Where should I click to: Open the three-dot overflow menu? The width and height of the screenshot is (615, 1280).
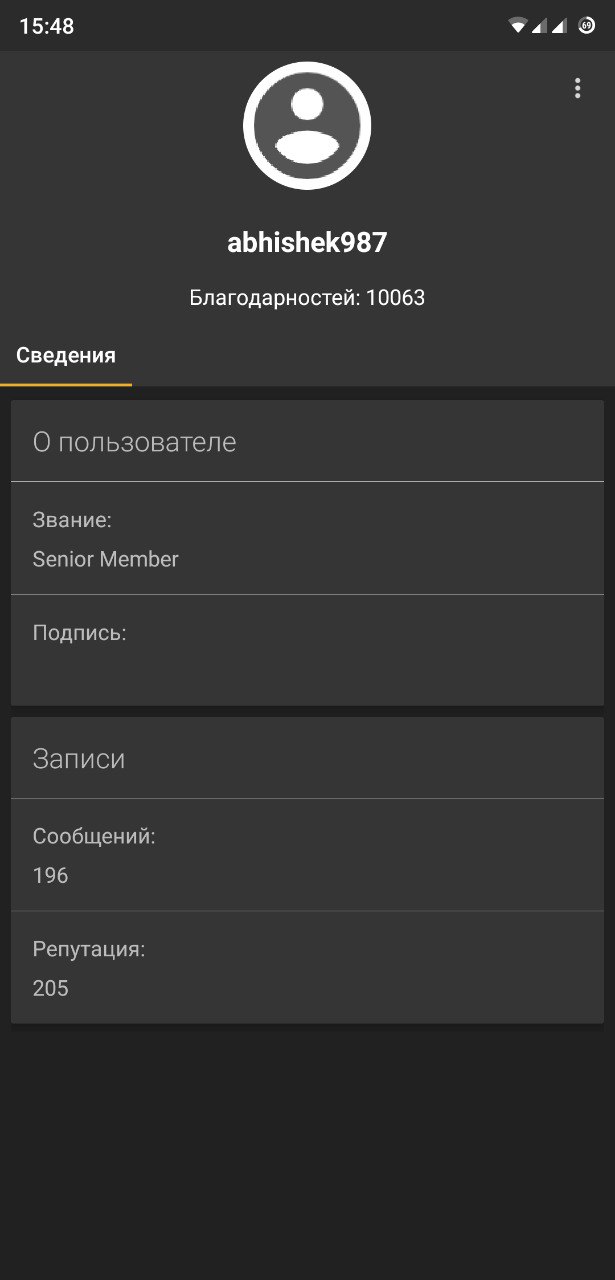click(577, 88)
